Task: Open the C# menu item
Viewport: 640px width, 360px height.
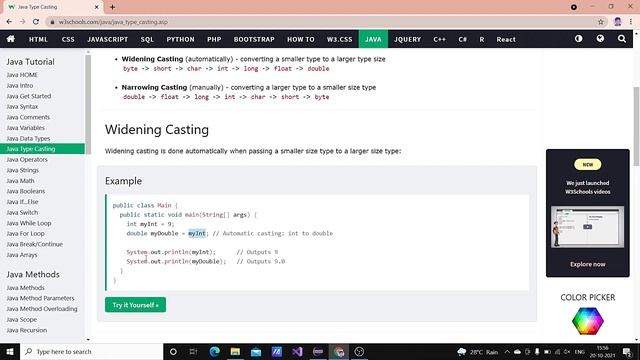Action: click(462, 39)
